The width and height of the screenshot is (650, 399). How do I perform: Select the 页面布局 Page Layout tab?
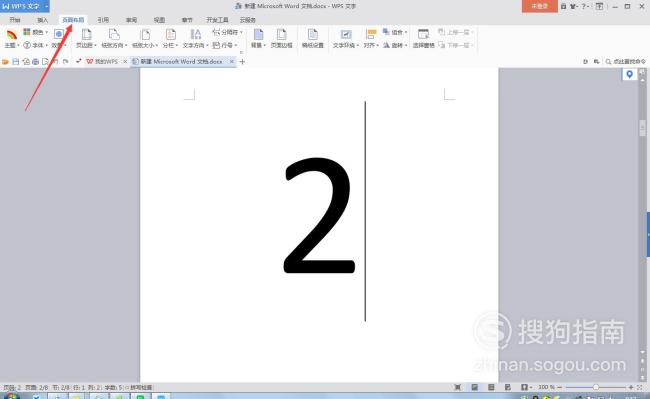point(73,20)
